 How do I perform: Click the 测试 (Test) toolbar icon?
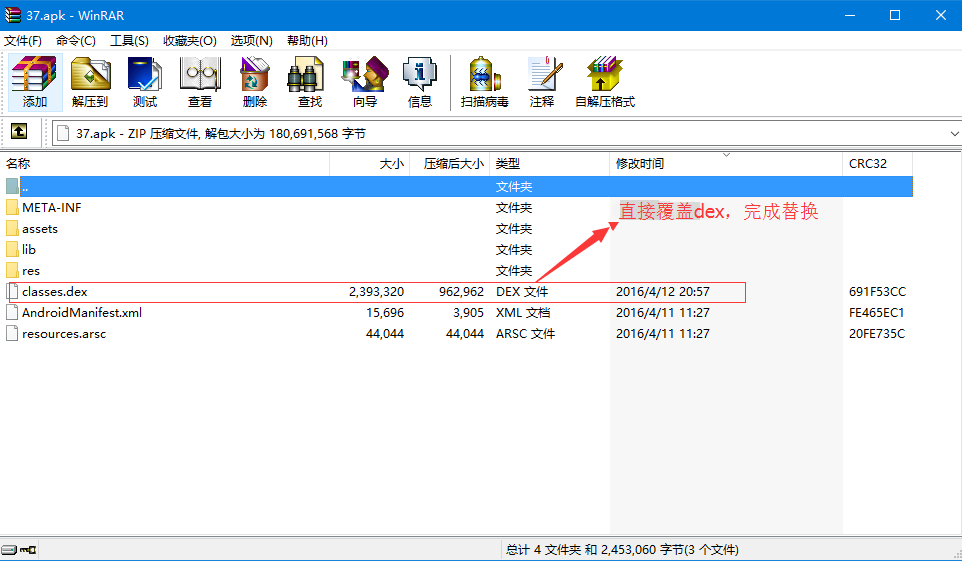tap(145, 82)
